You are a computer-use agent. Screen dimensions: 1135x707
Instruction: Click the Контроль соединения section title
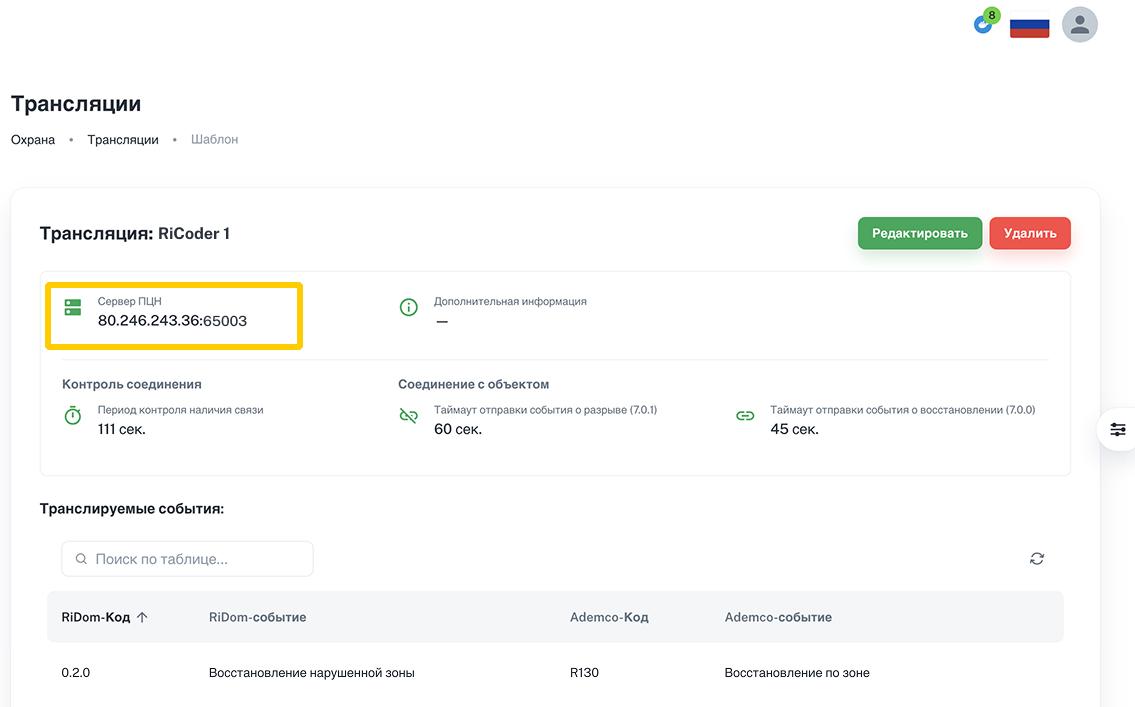click(132, 384)
